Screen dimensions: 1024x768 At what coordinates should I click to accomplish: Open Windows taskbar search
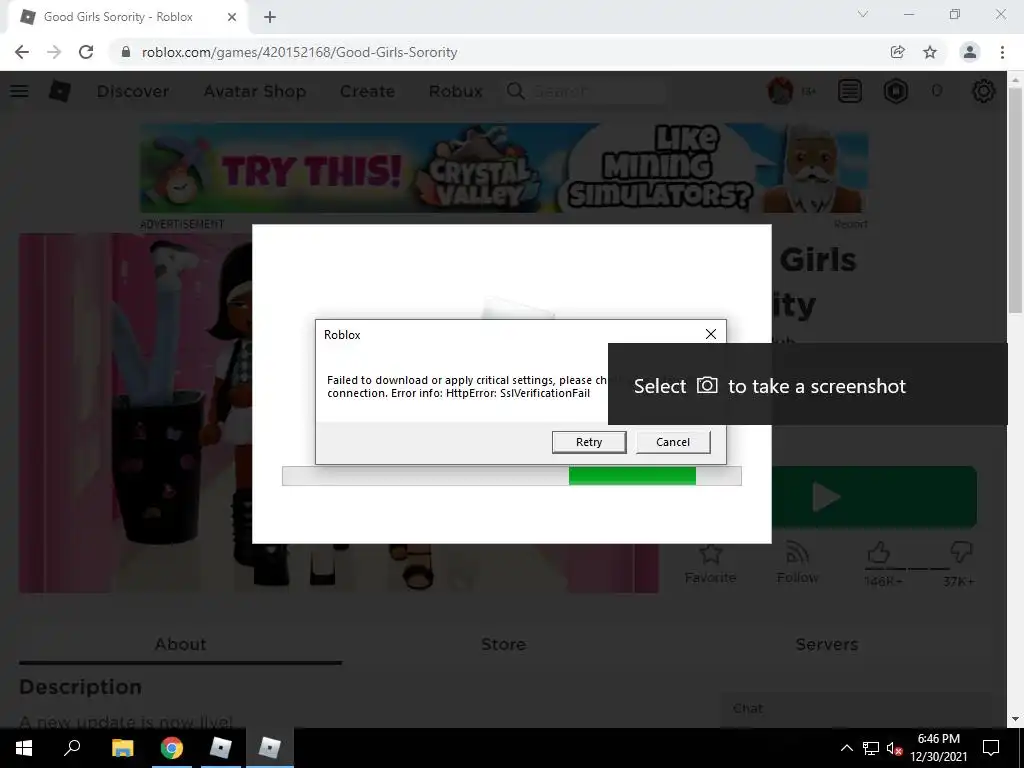(x=72, y=748)
